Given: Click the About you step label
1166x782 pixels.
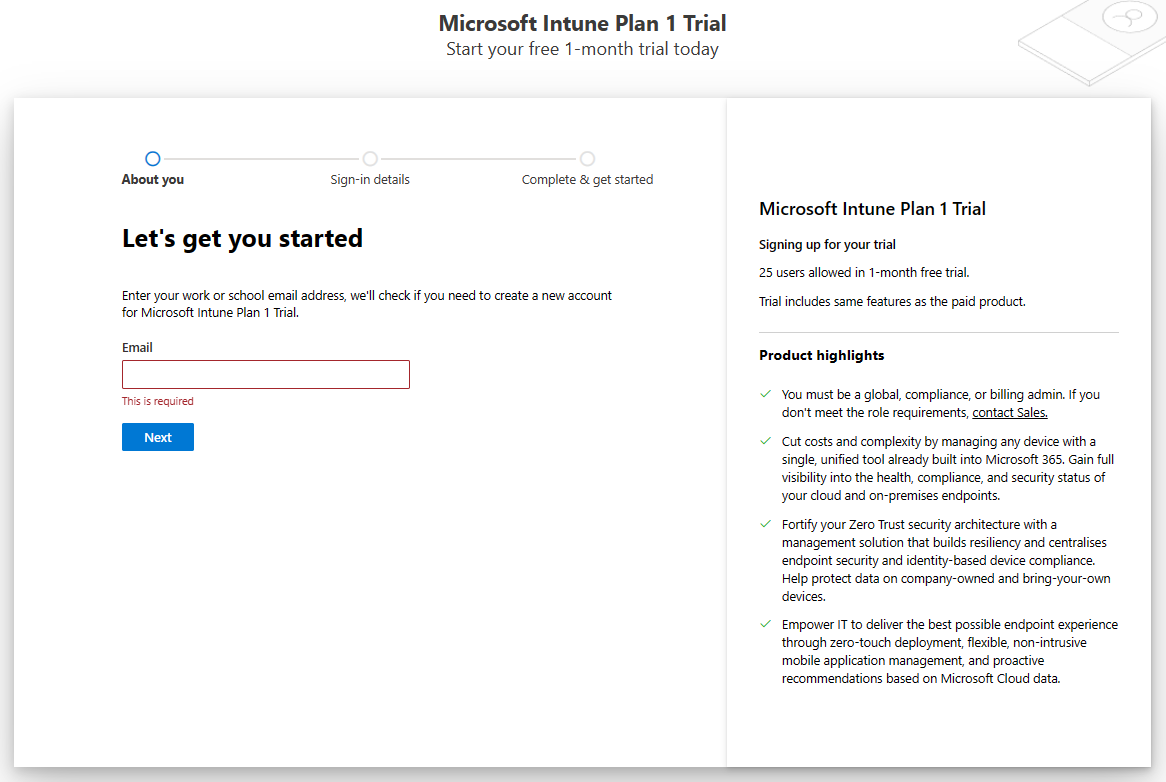Looking at the screenshot, I should (x=152, y=179).
